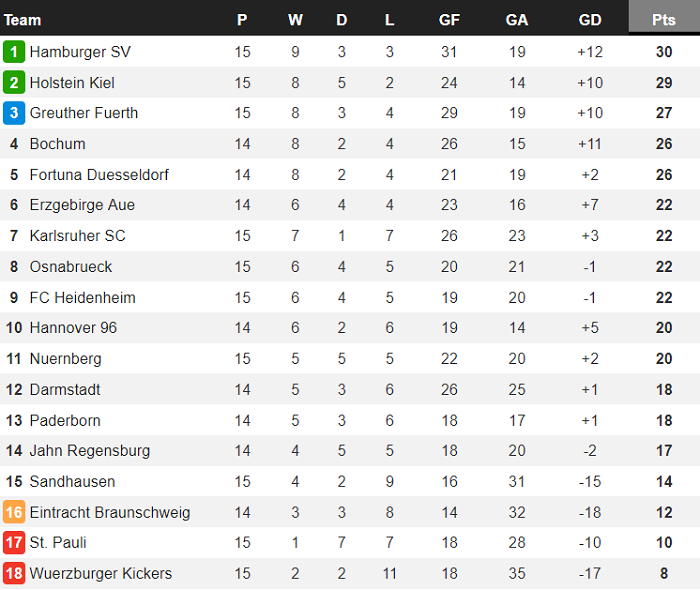This screenshot has height=590, width=700.
Task: Sort by GD column header
Action: (x=590, y=20)
